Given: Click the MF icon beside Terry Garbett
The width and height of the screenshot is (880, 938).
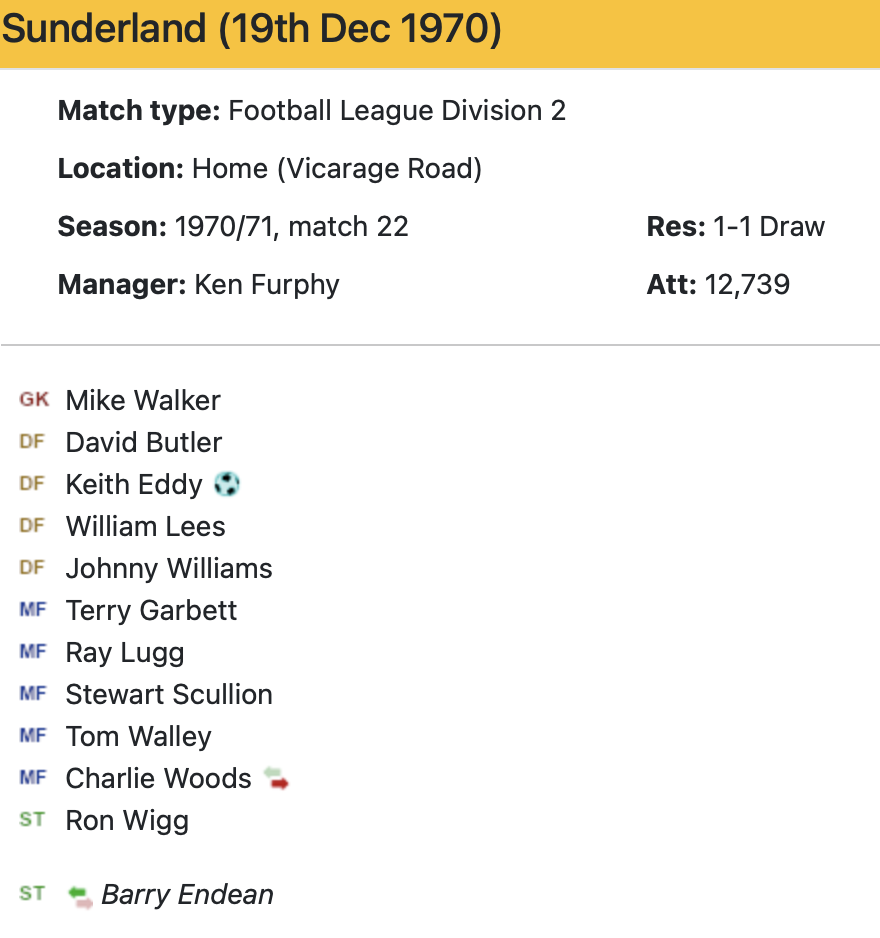Looking at the screenshot, I should click(x=33, y=610).
